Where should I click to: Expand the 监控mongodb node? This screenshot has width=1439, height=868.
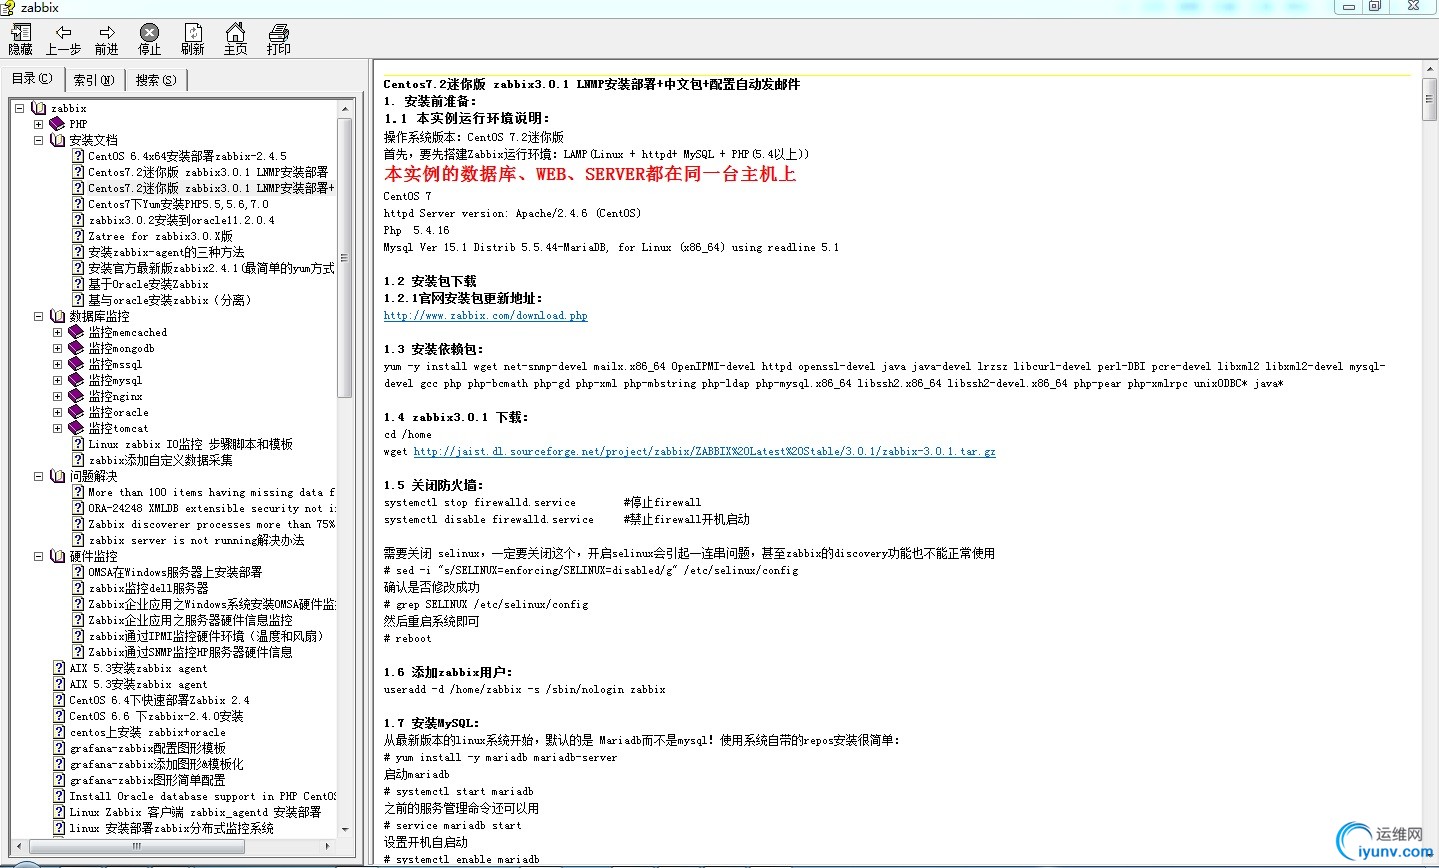(x=57, y=348)
